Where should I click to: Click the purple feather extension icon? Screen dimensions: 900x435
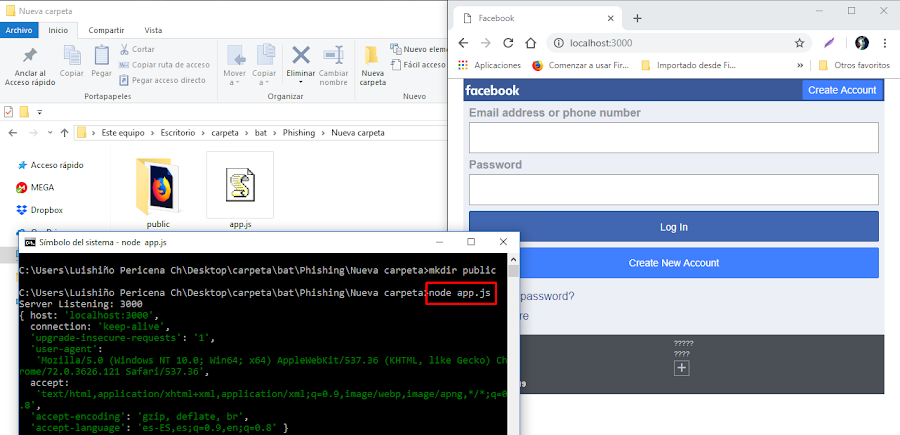tap(829, 43)
